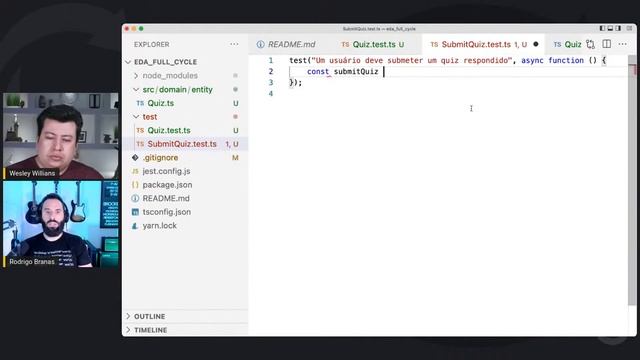
Task: Place cursor in the test description string on line 1
Action: tap(411, 60)
